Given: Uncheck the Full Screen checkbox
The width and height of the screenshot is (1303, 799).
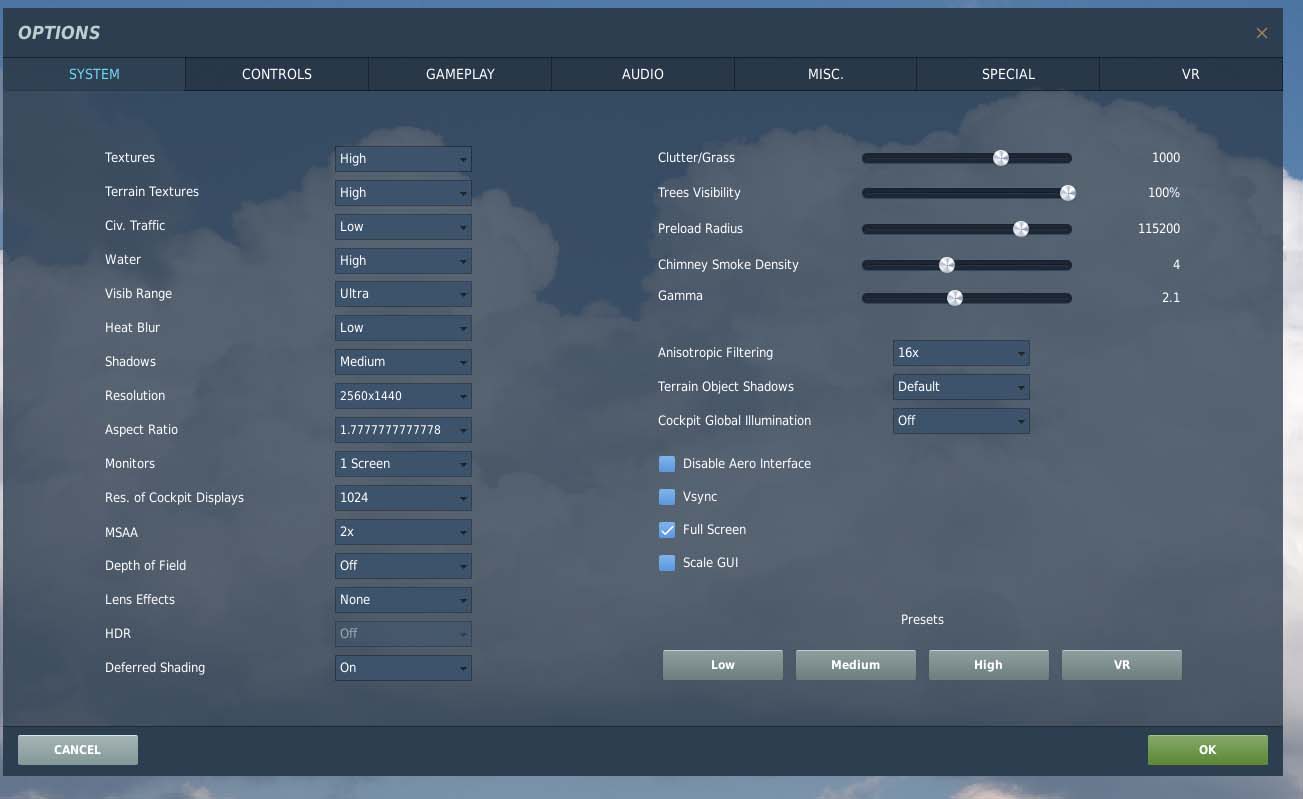Looking at the screenshot, I should [x=667, y=530].
